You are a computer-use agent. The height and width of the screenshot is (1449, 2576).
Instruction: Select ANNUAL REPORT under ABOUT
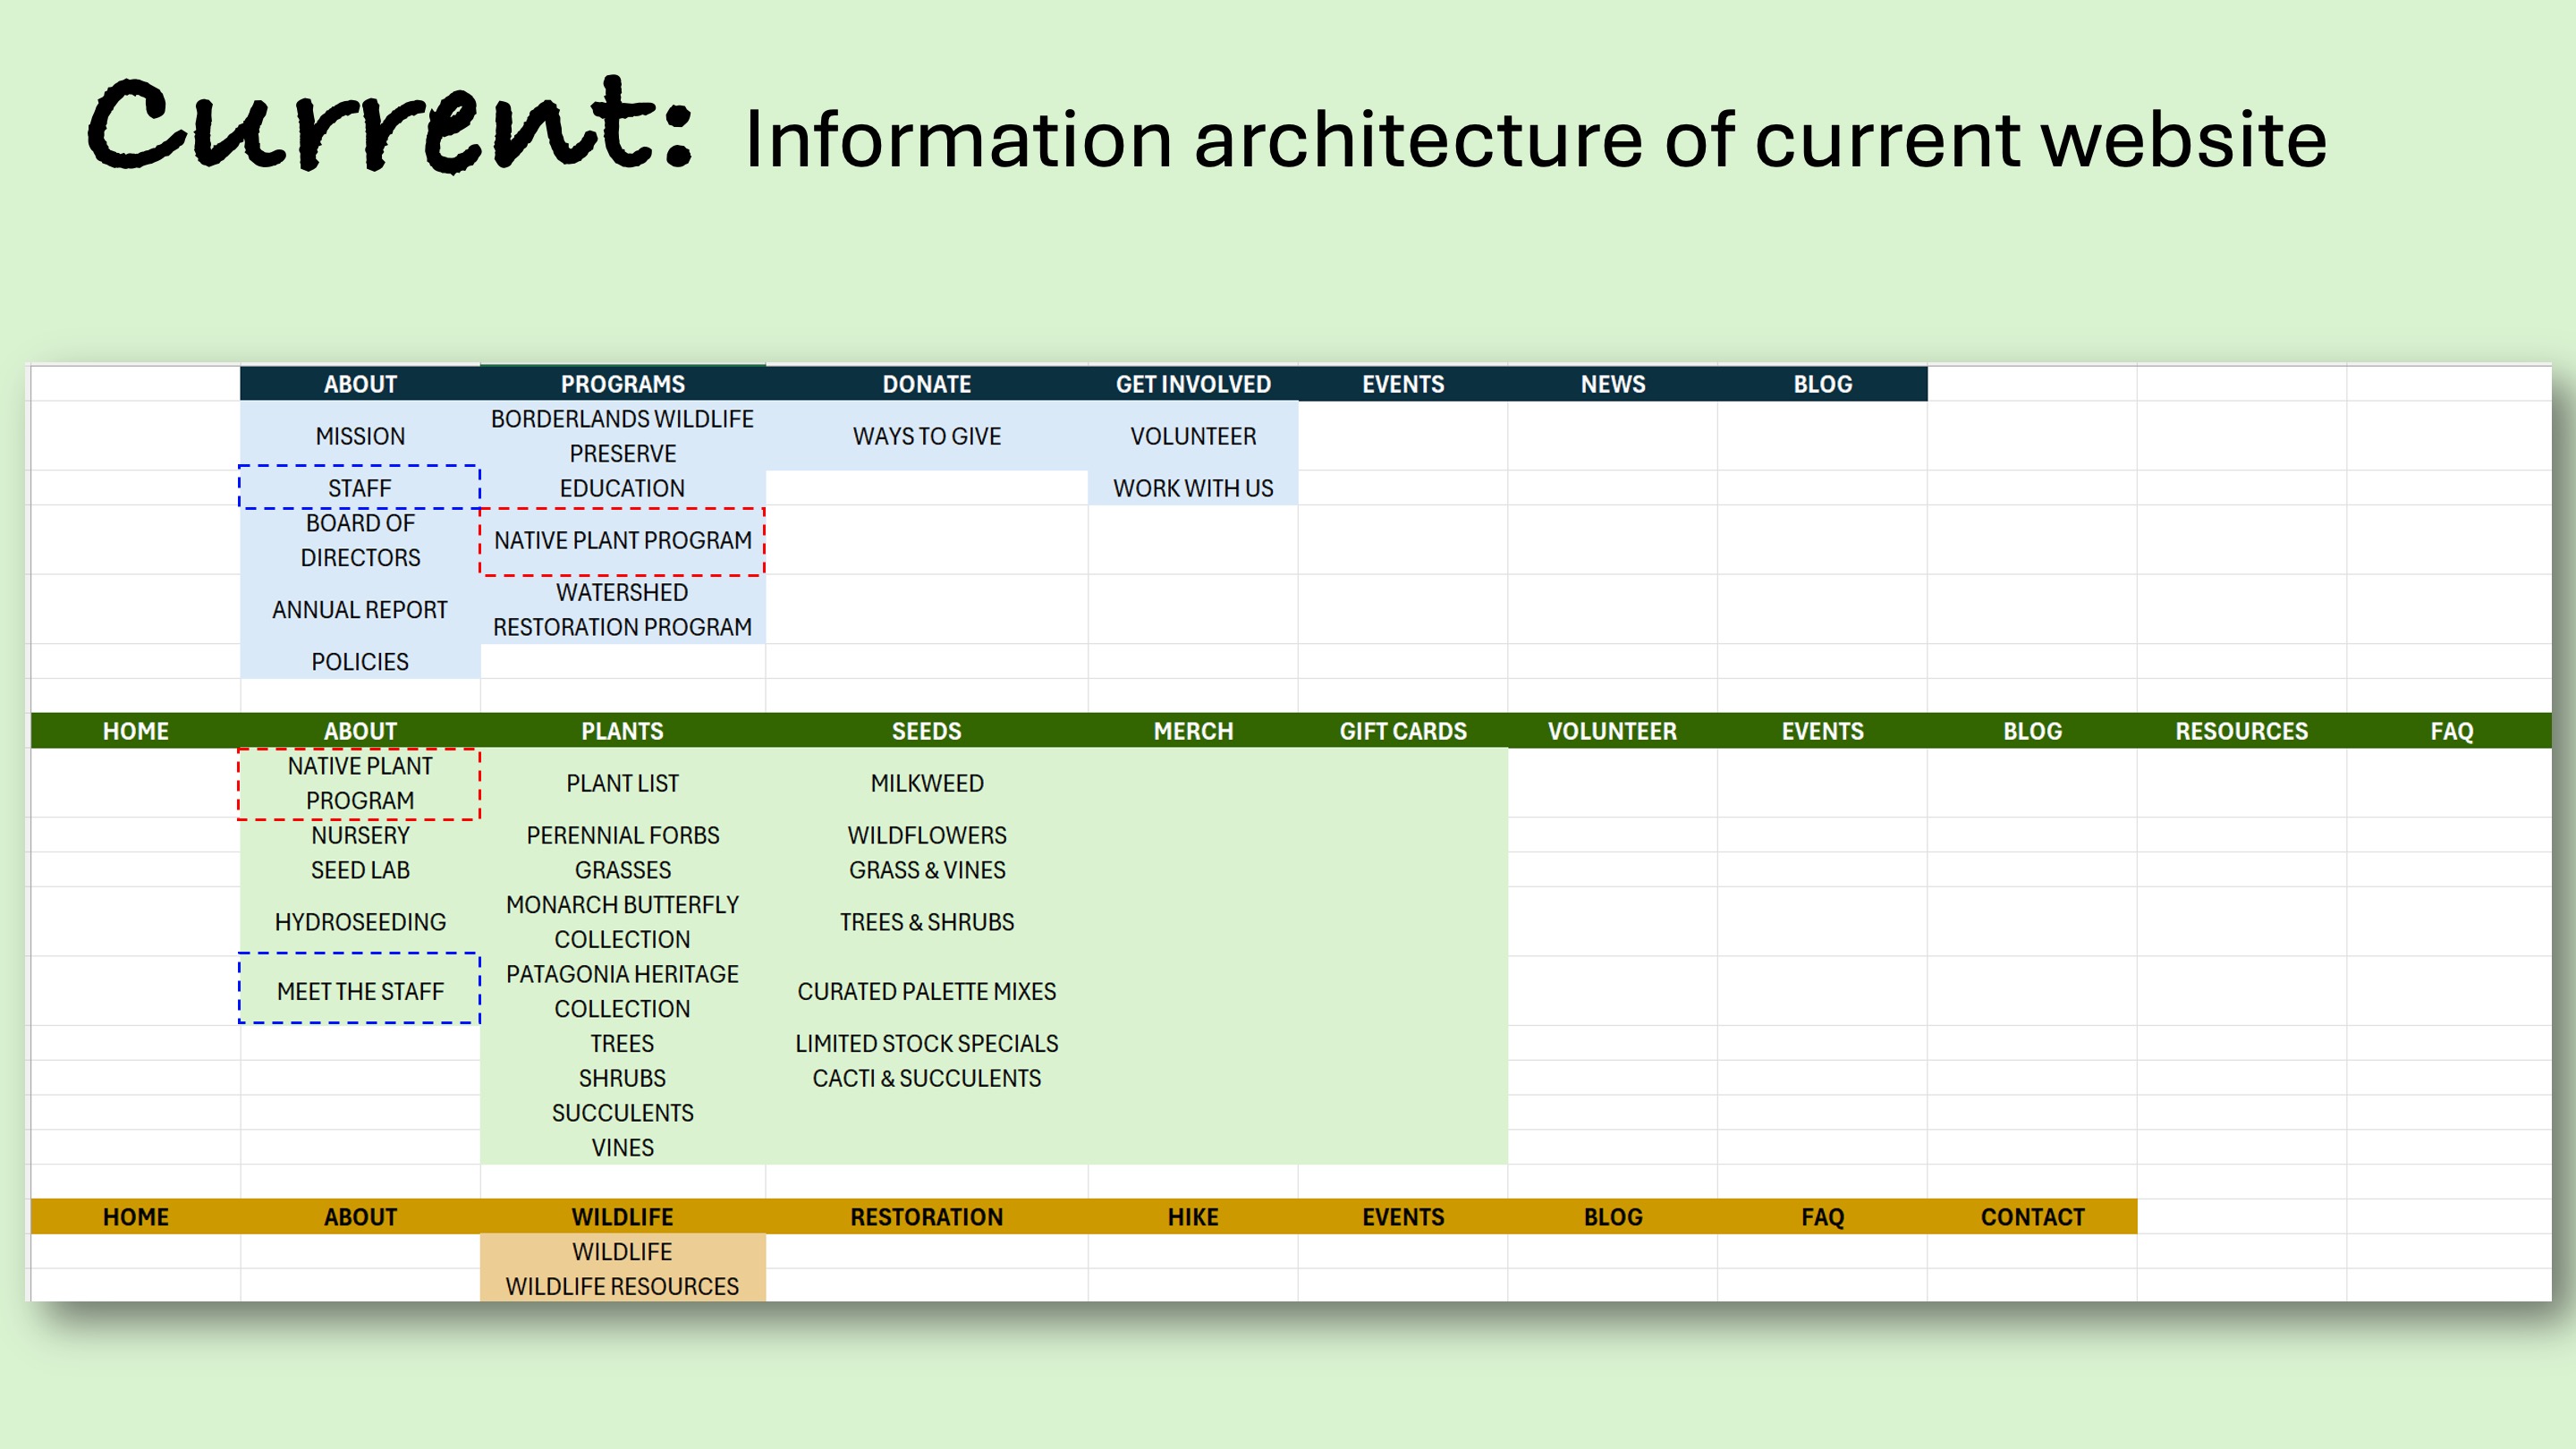coord(360,610)
